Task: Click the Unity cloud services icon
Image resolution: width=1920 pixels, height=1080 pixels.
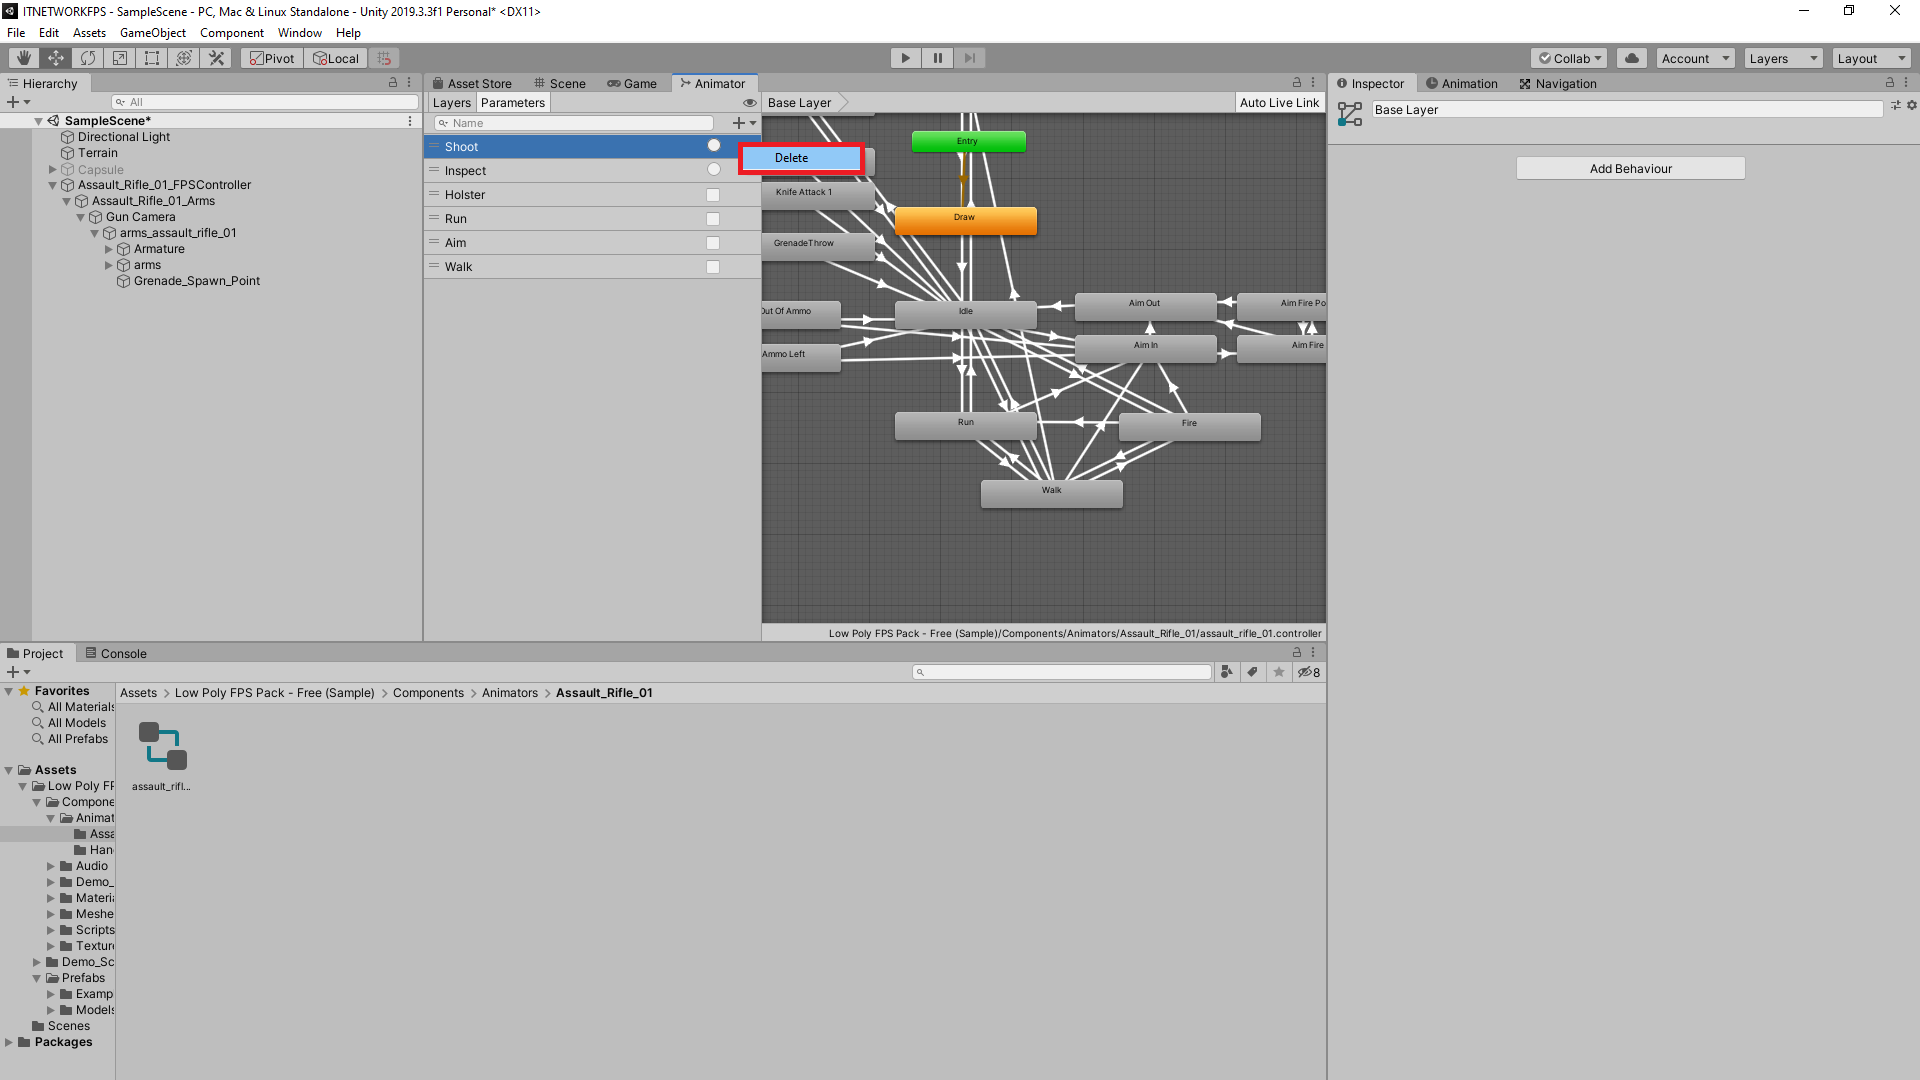Action: click(1631, 58)
